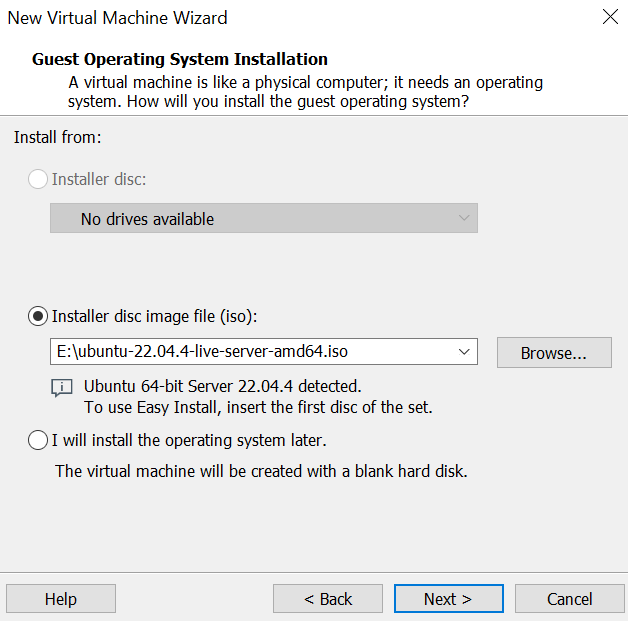The width and height of the screenshot is (628, 621).
Task: Close the New Virtual Machine Wizard window
Action: click(x=610, y=17)
